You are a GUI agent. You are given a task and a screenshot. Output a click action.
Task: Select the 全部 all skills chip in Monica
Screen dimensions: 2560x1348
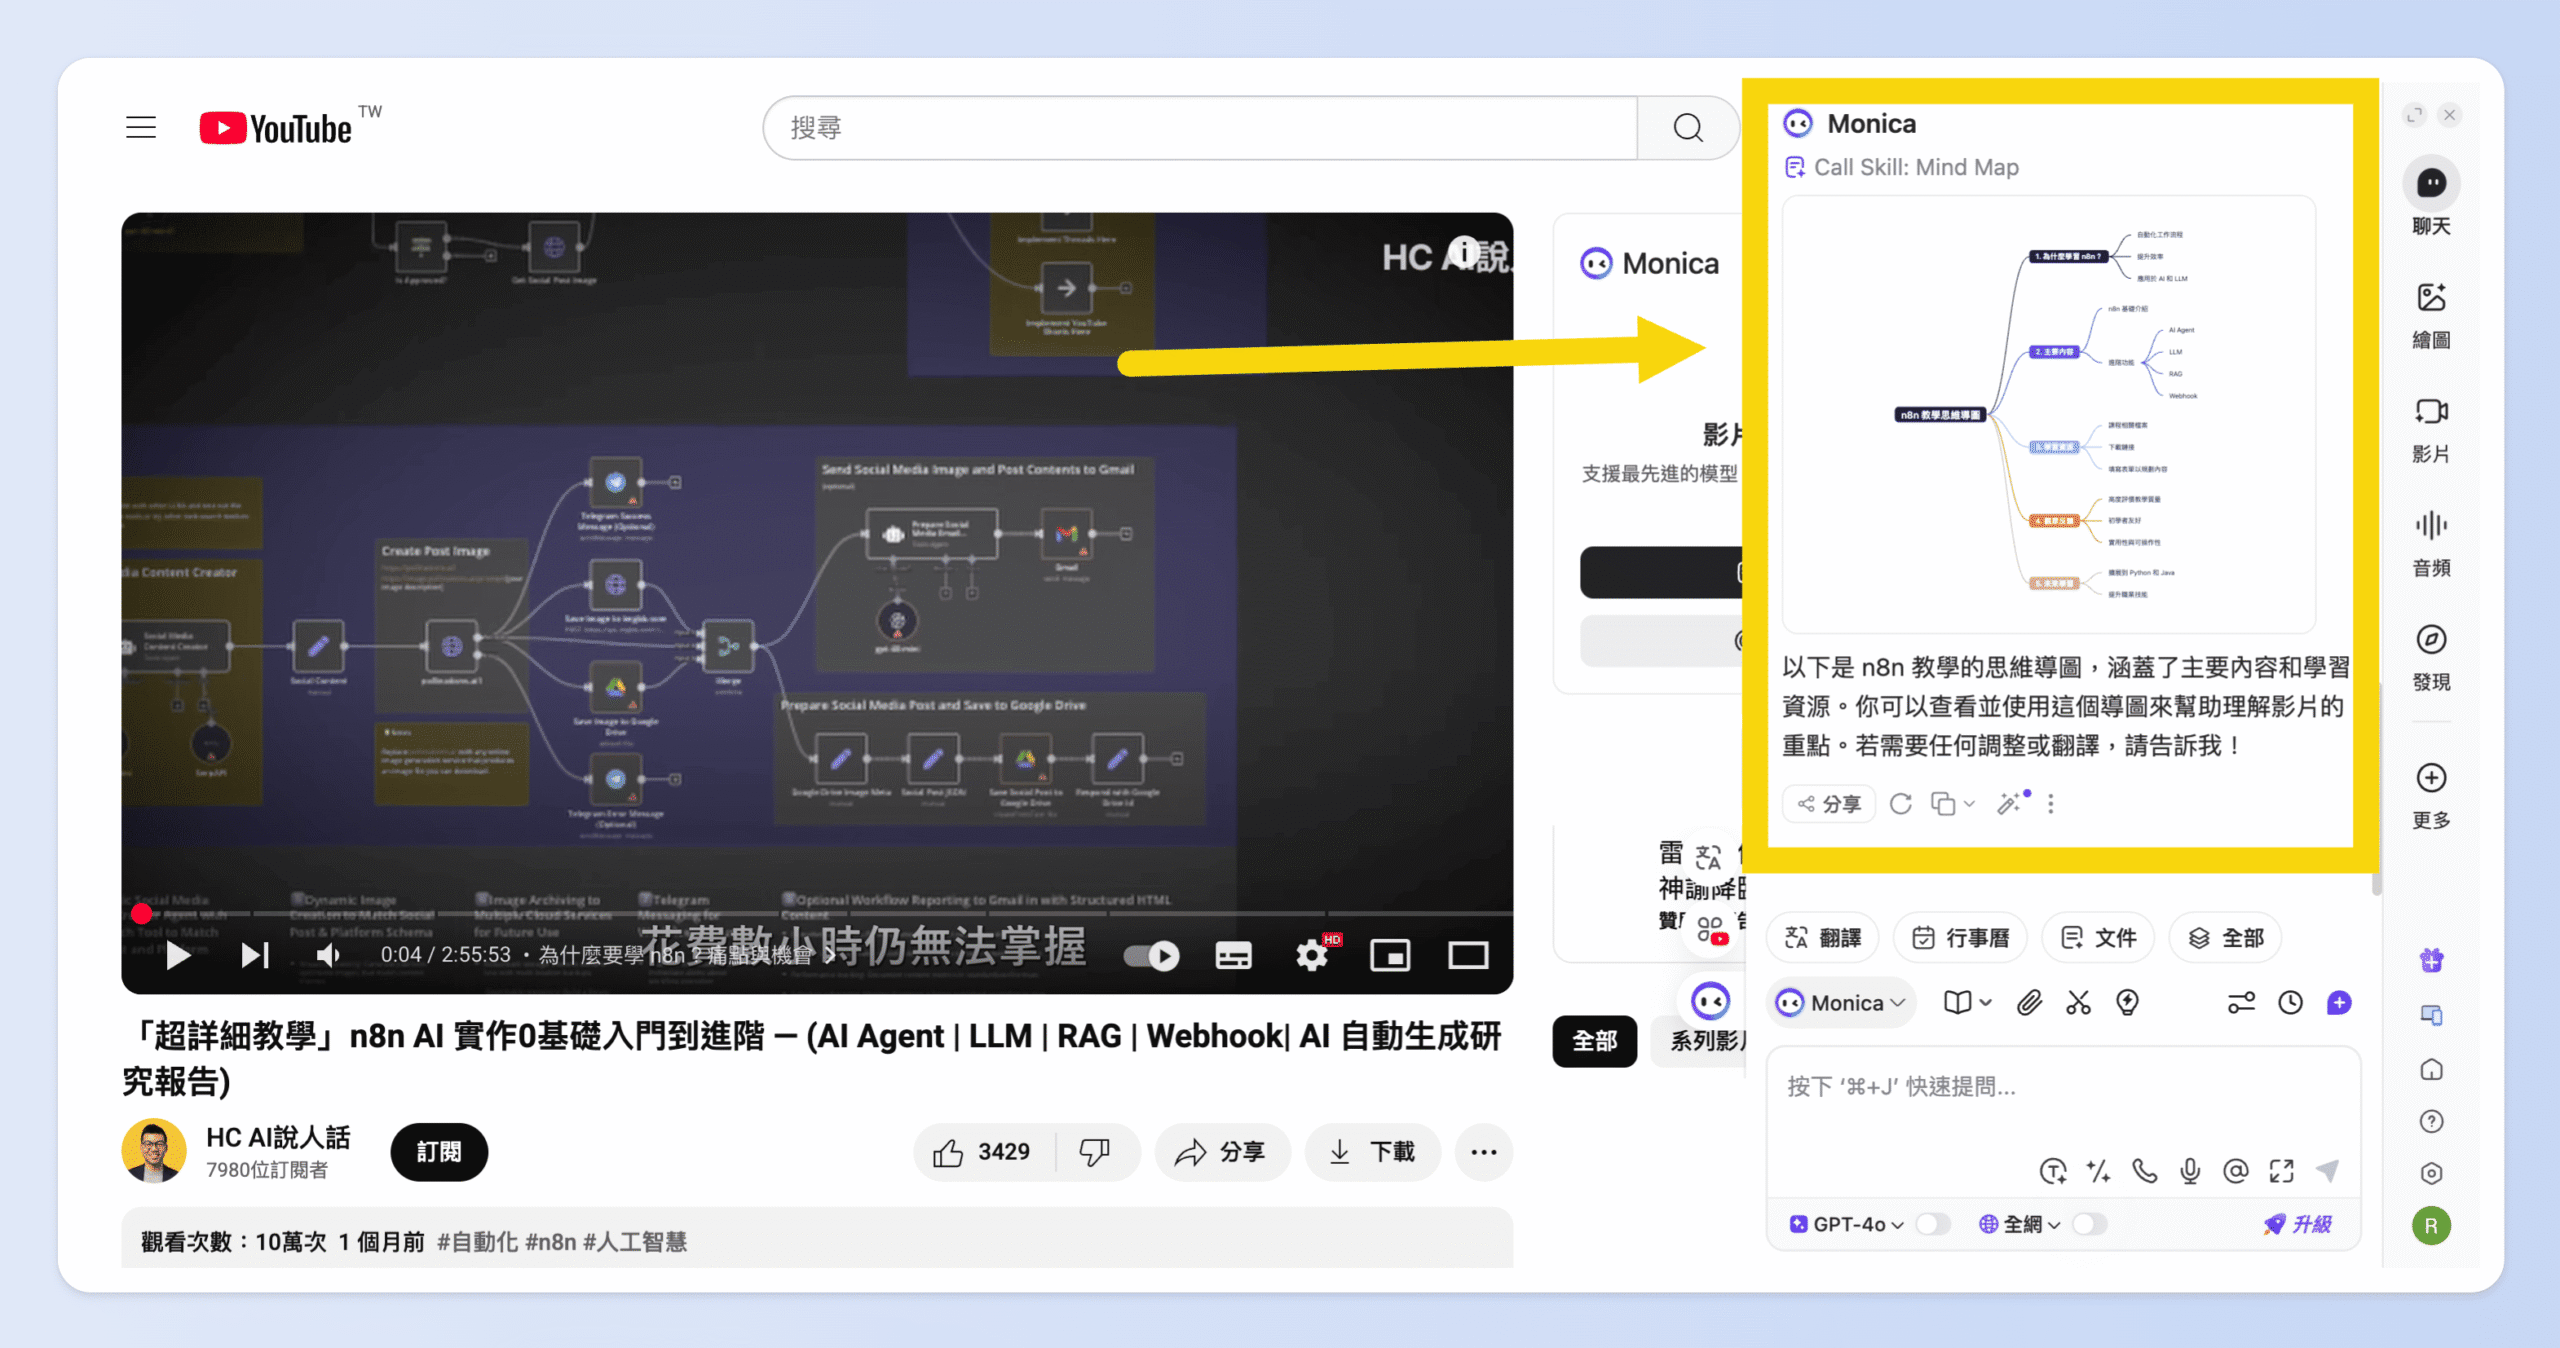2225,938
